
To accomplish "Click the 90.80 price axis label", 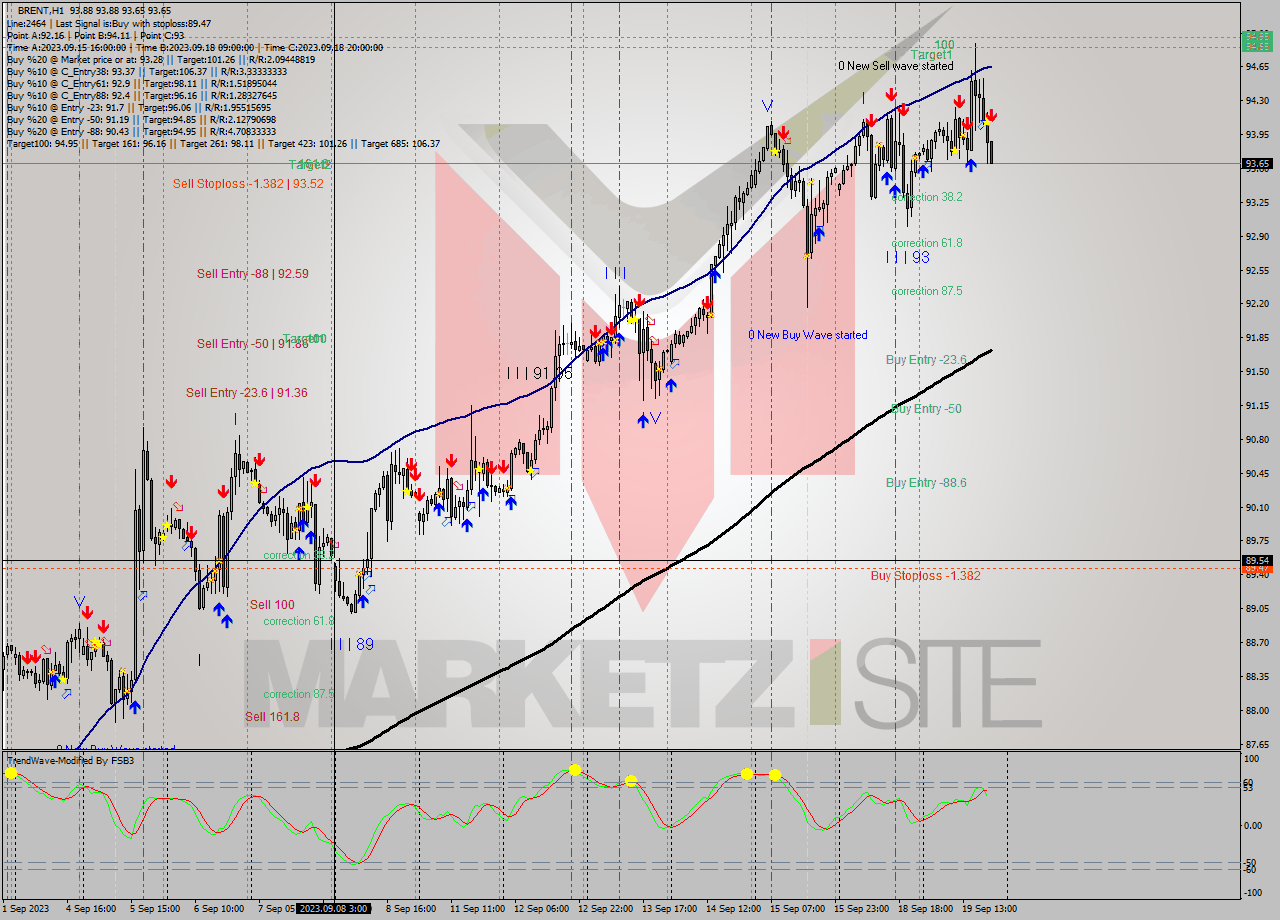I will click(1258, 439).
